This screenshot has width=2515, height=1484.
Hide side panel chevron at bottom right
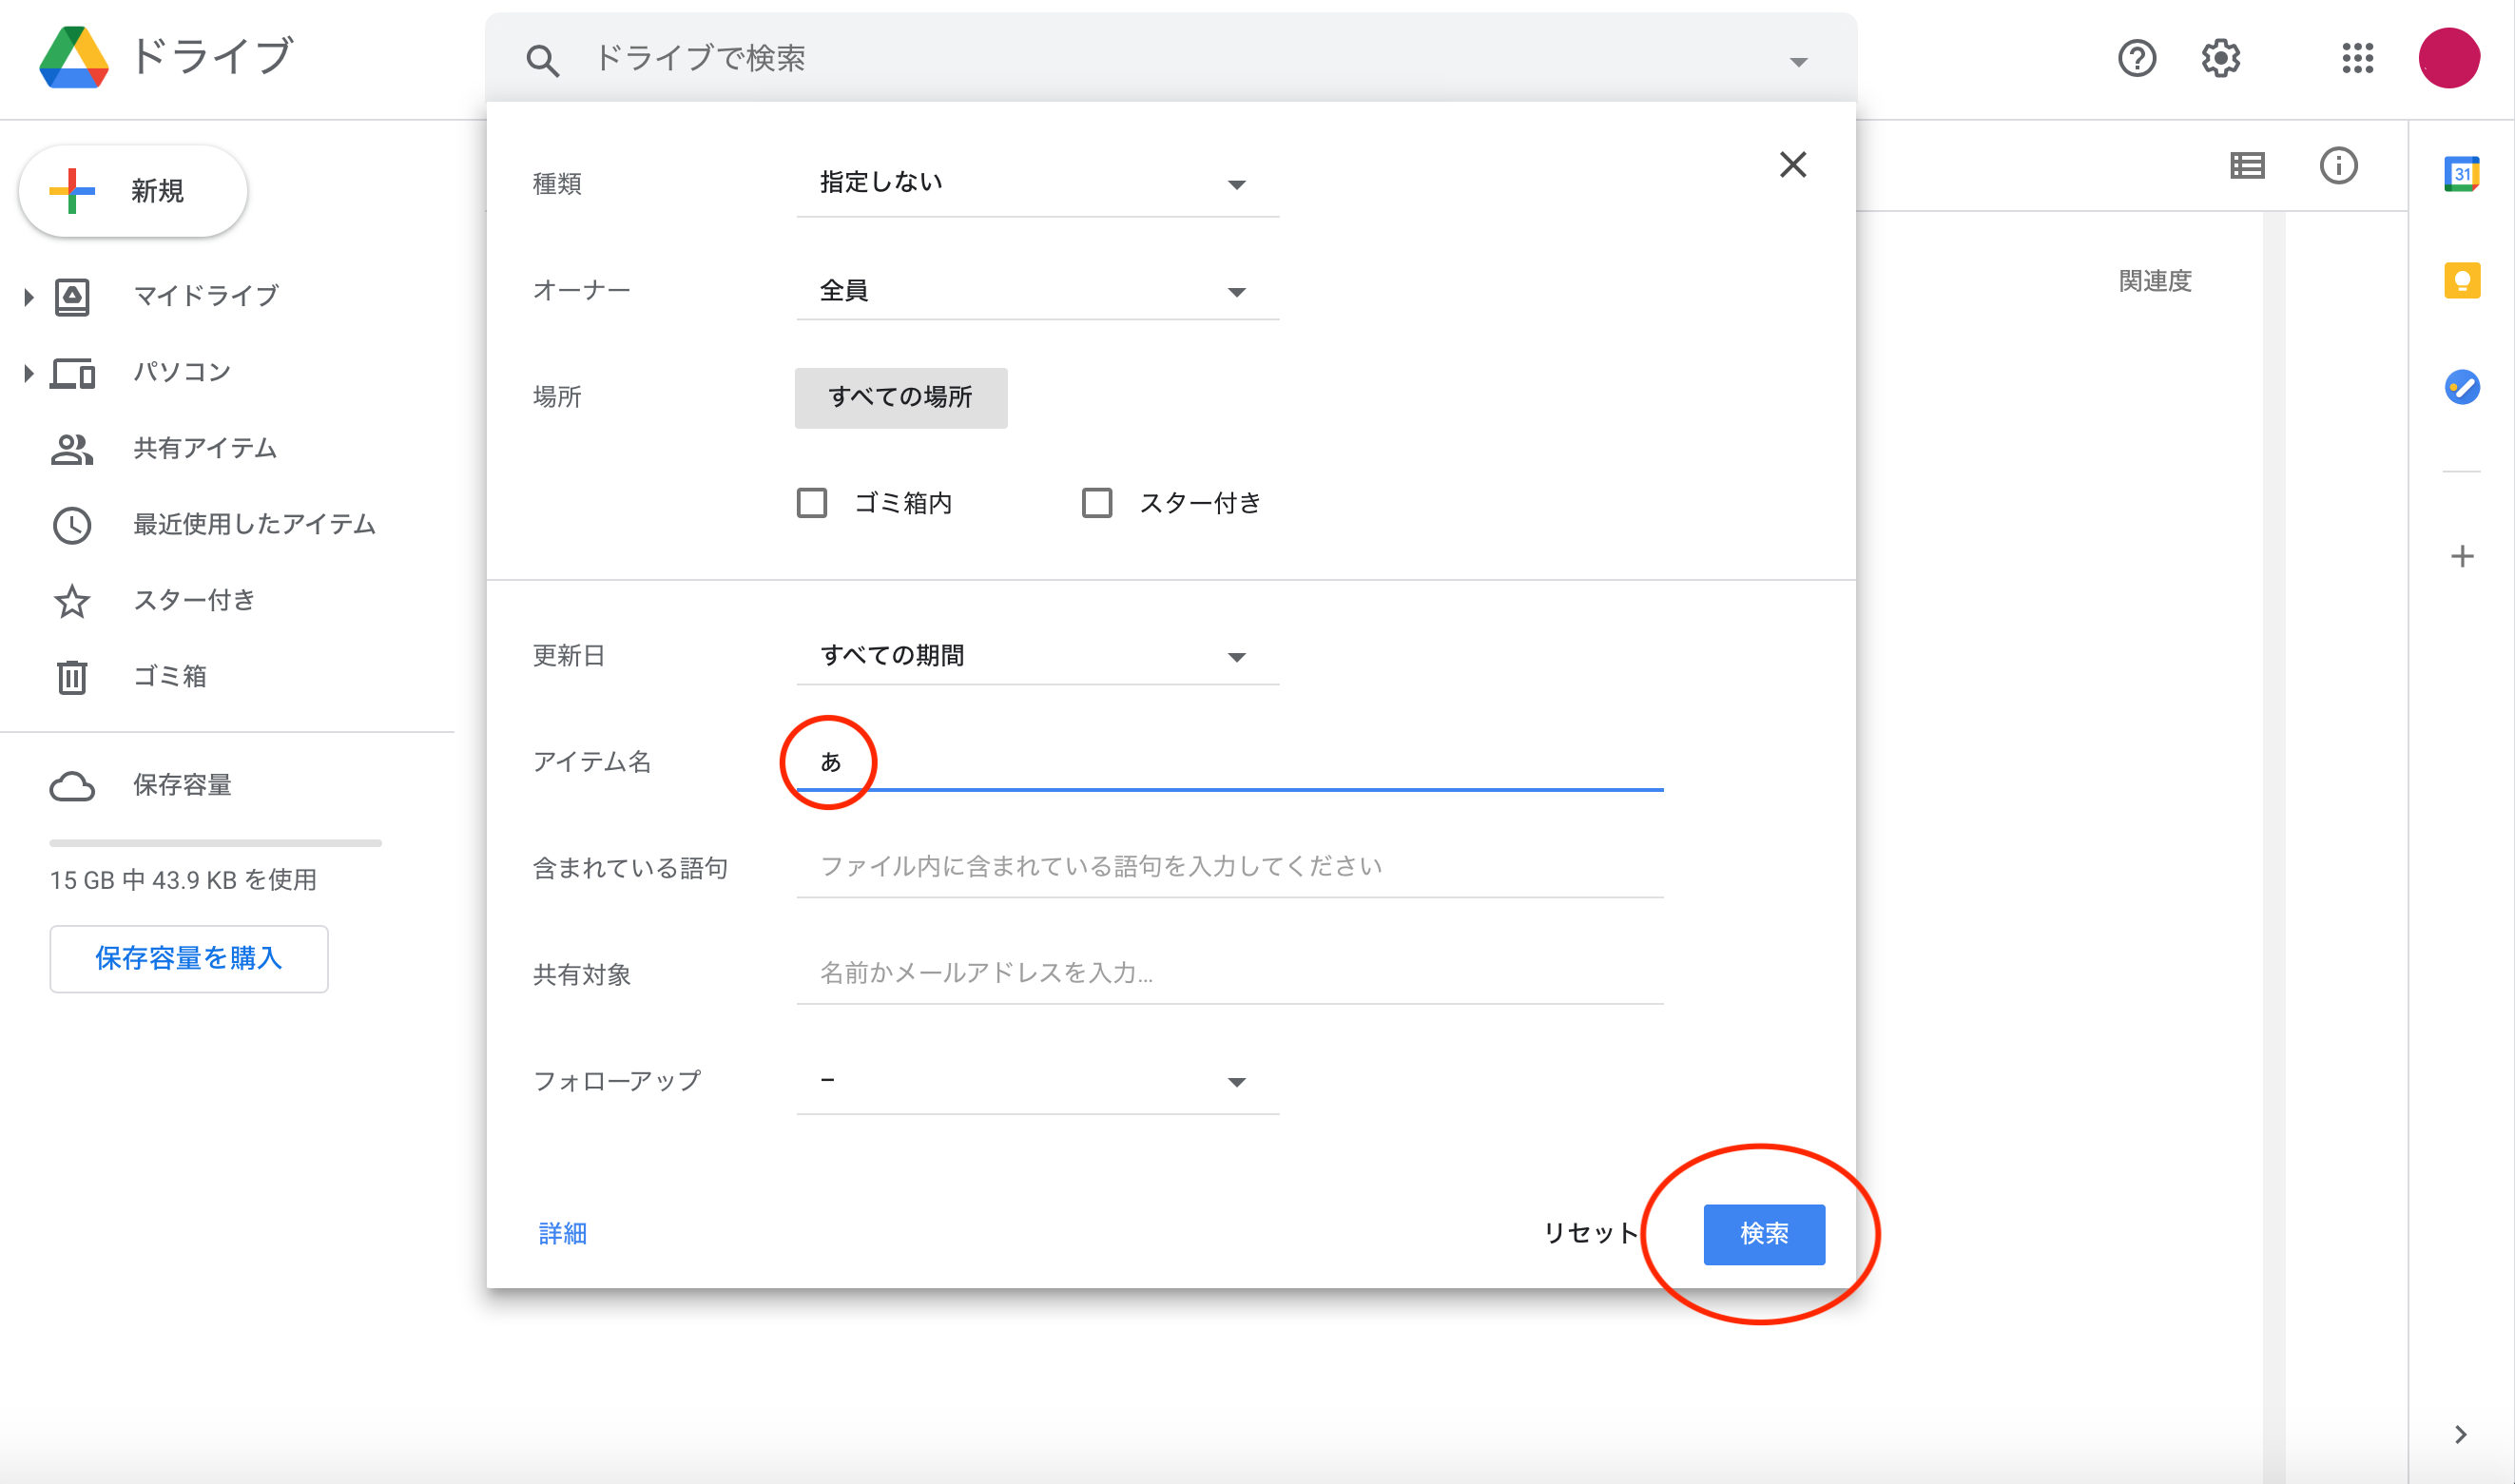(2460, 1434)
